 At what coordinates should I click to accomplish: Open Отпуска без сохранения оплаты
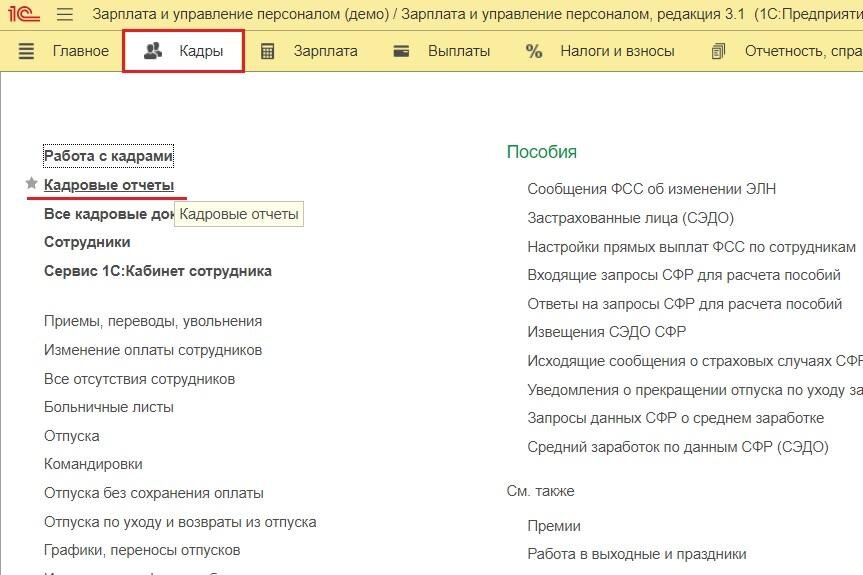point(154,494)
